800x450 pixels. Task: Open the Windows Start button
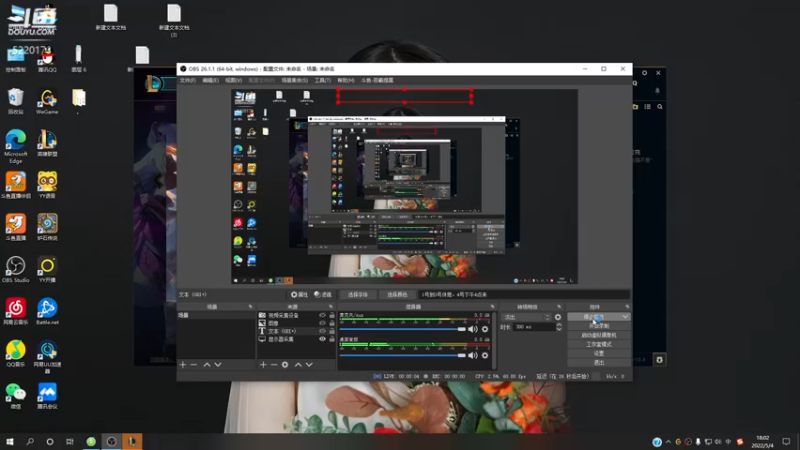pyautogui.click(x=10, y=441)
